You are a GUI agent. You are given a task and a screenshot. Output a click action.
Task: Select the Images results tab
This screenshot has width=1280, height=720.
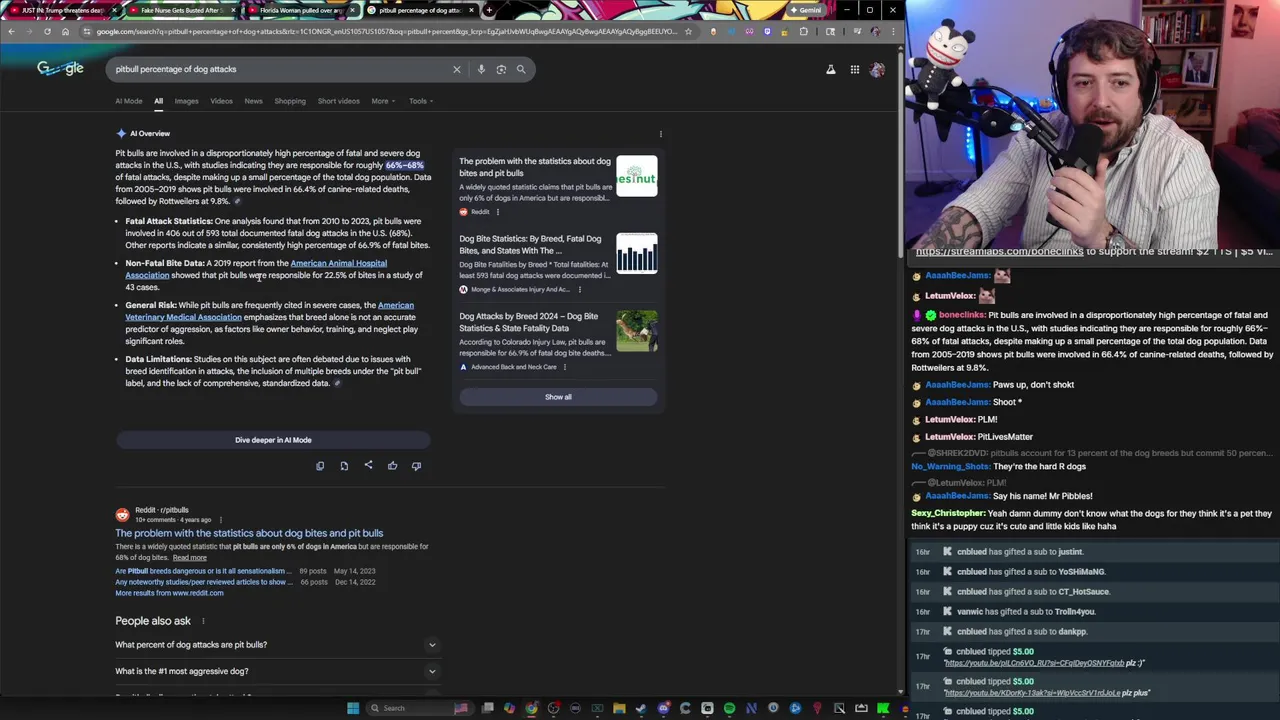tap(186, 101)
